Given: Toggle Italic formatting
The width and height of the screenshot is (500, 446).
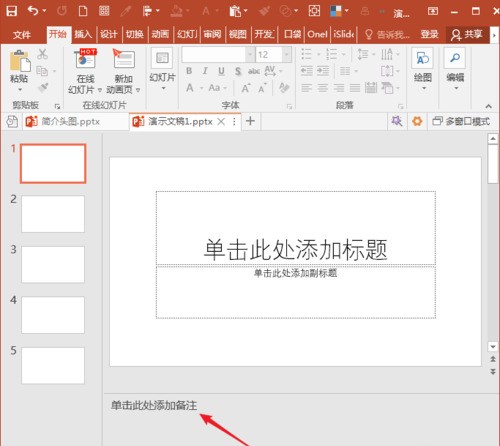Looking at the screenshot, I should (205, 71).
